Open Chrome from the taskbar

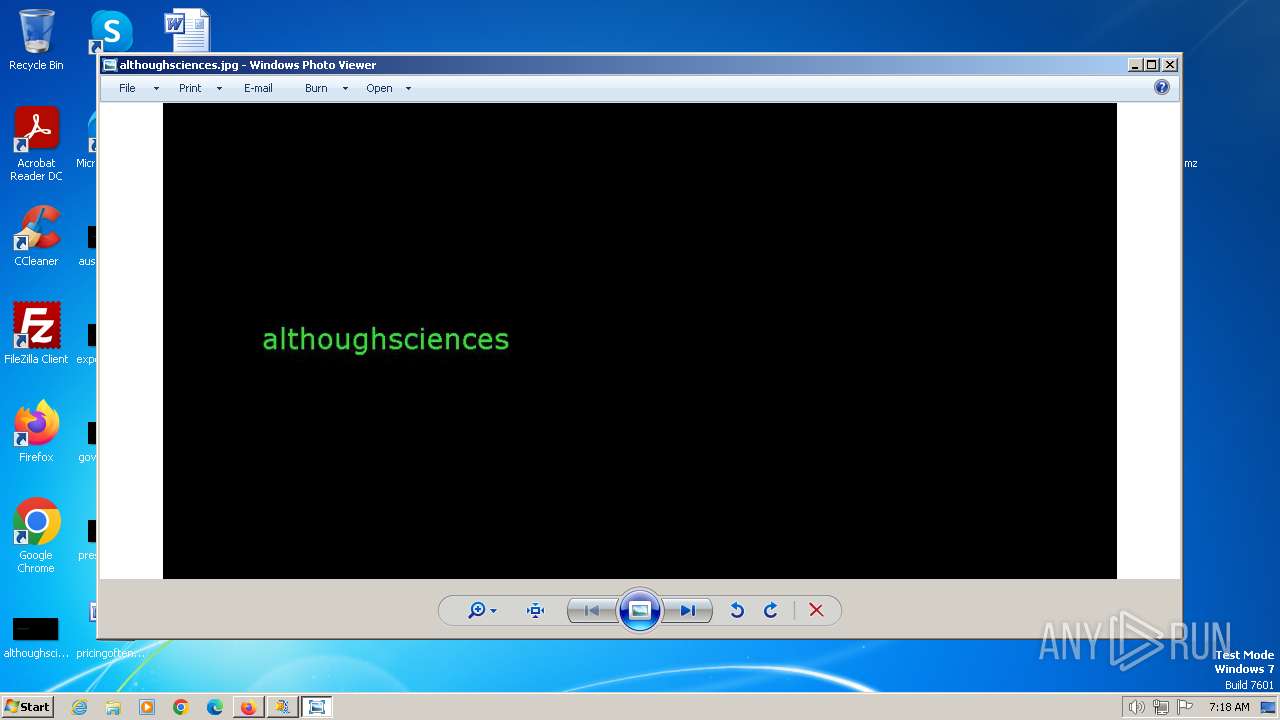click(181, 707)
